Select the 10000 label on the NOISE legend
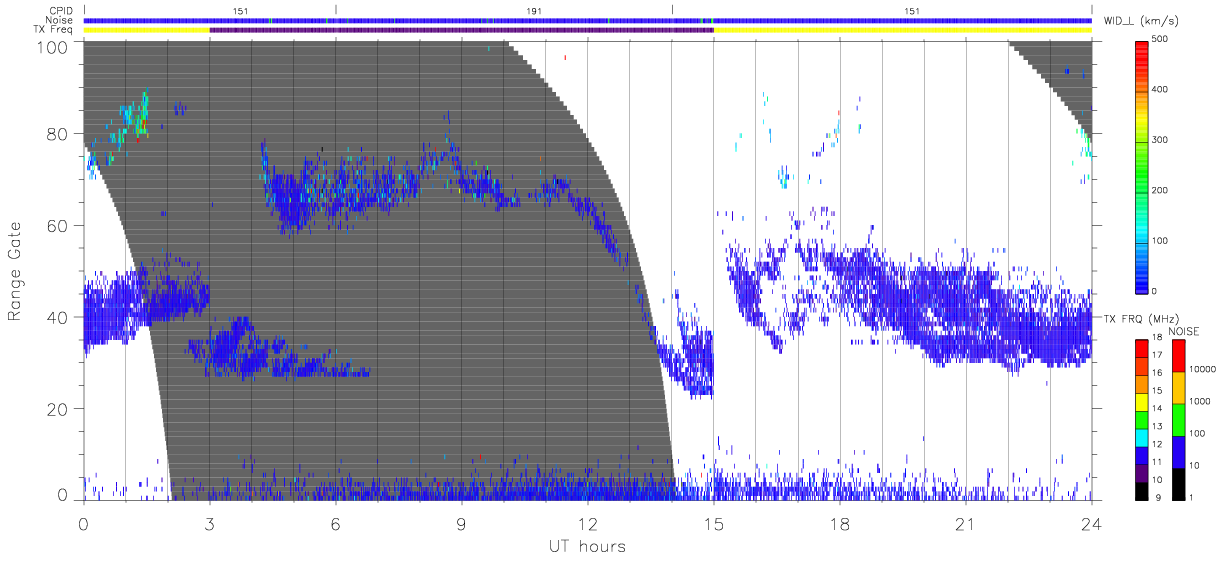Screen dimensions: 1228x567 point(1202,369)
